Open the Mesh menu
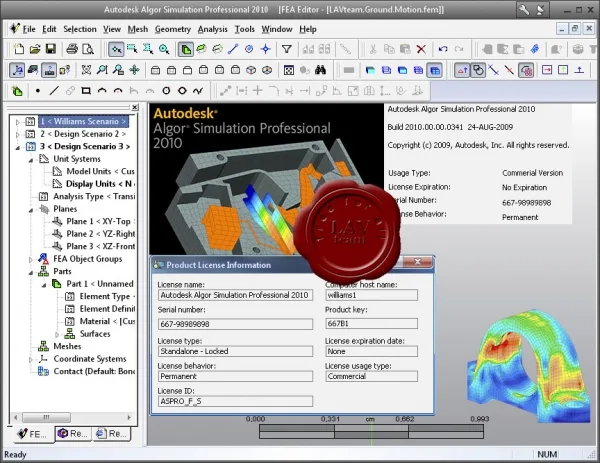 [x=138, y=29]
